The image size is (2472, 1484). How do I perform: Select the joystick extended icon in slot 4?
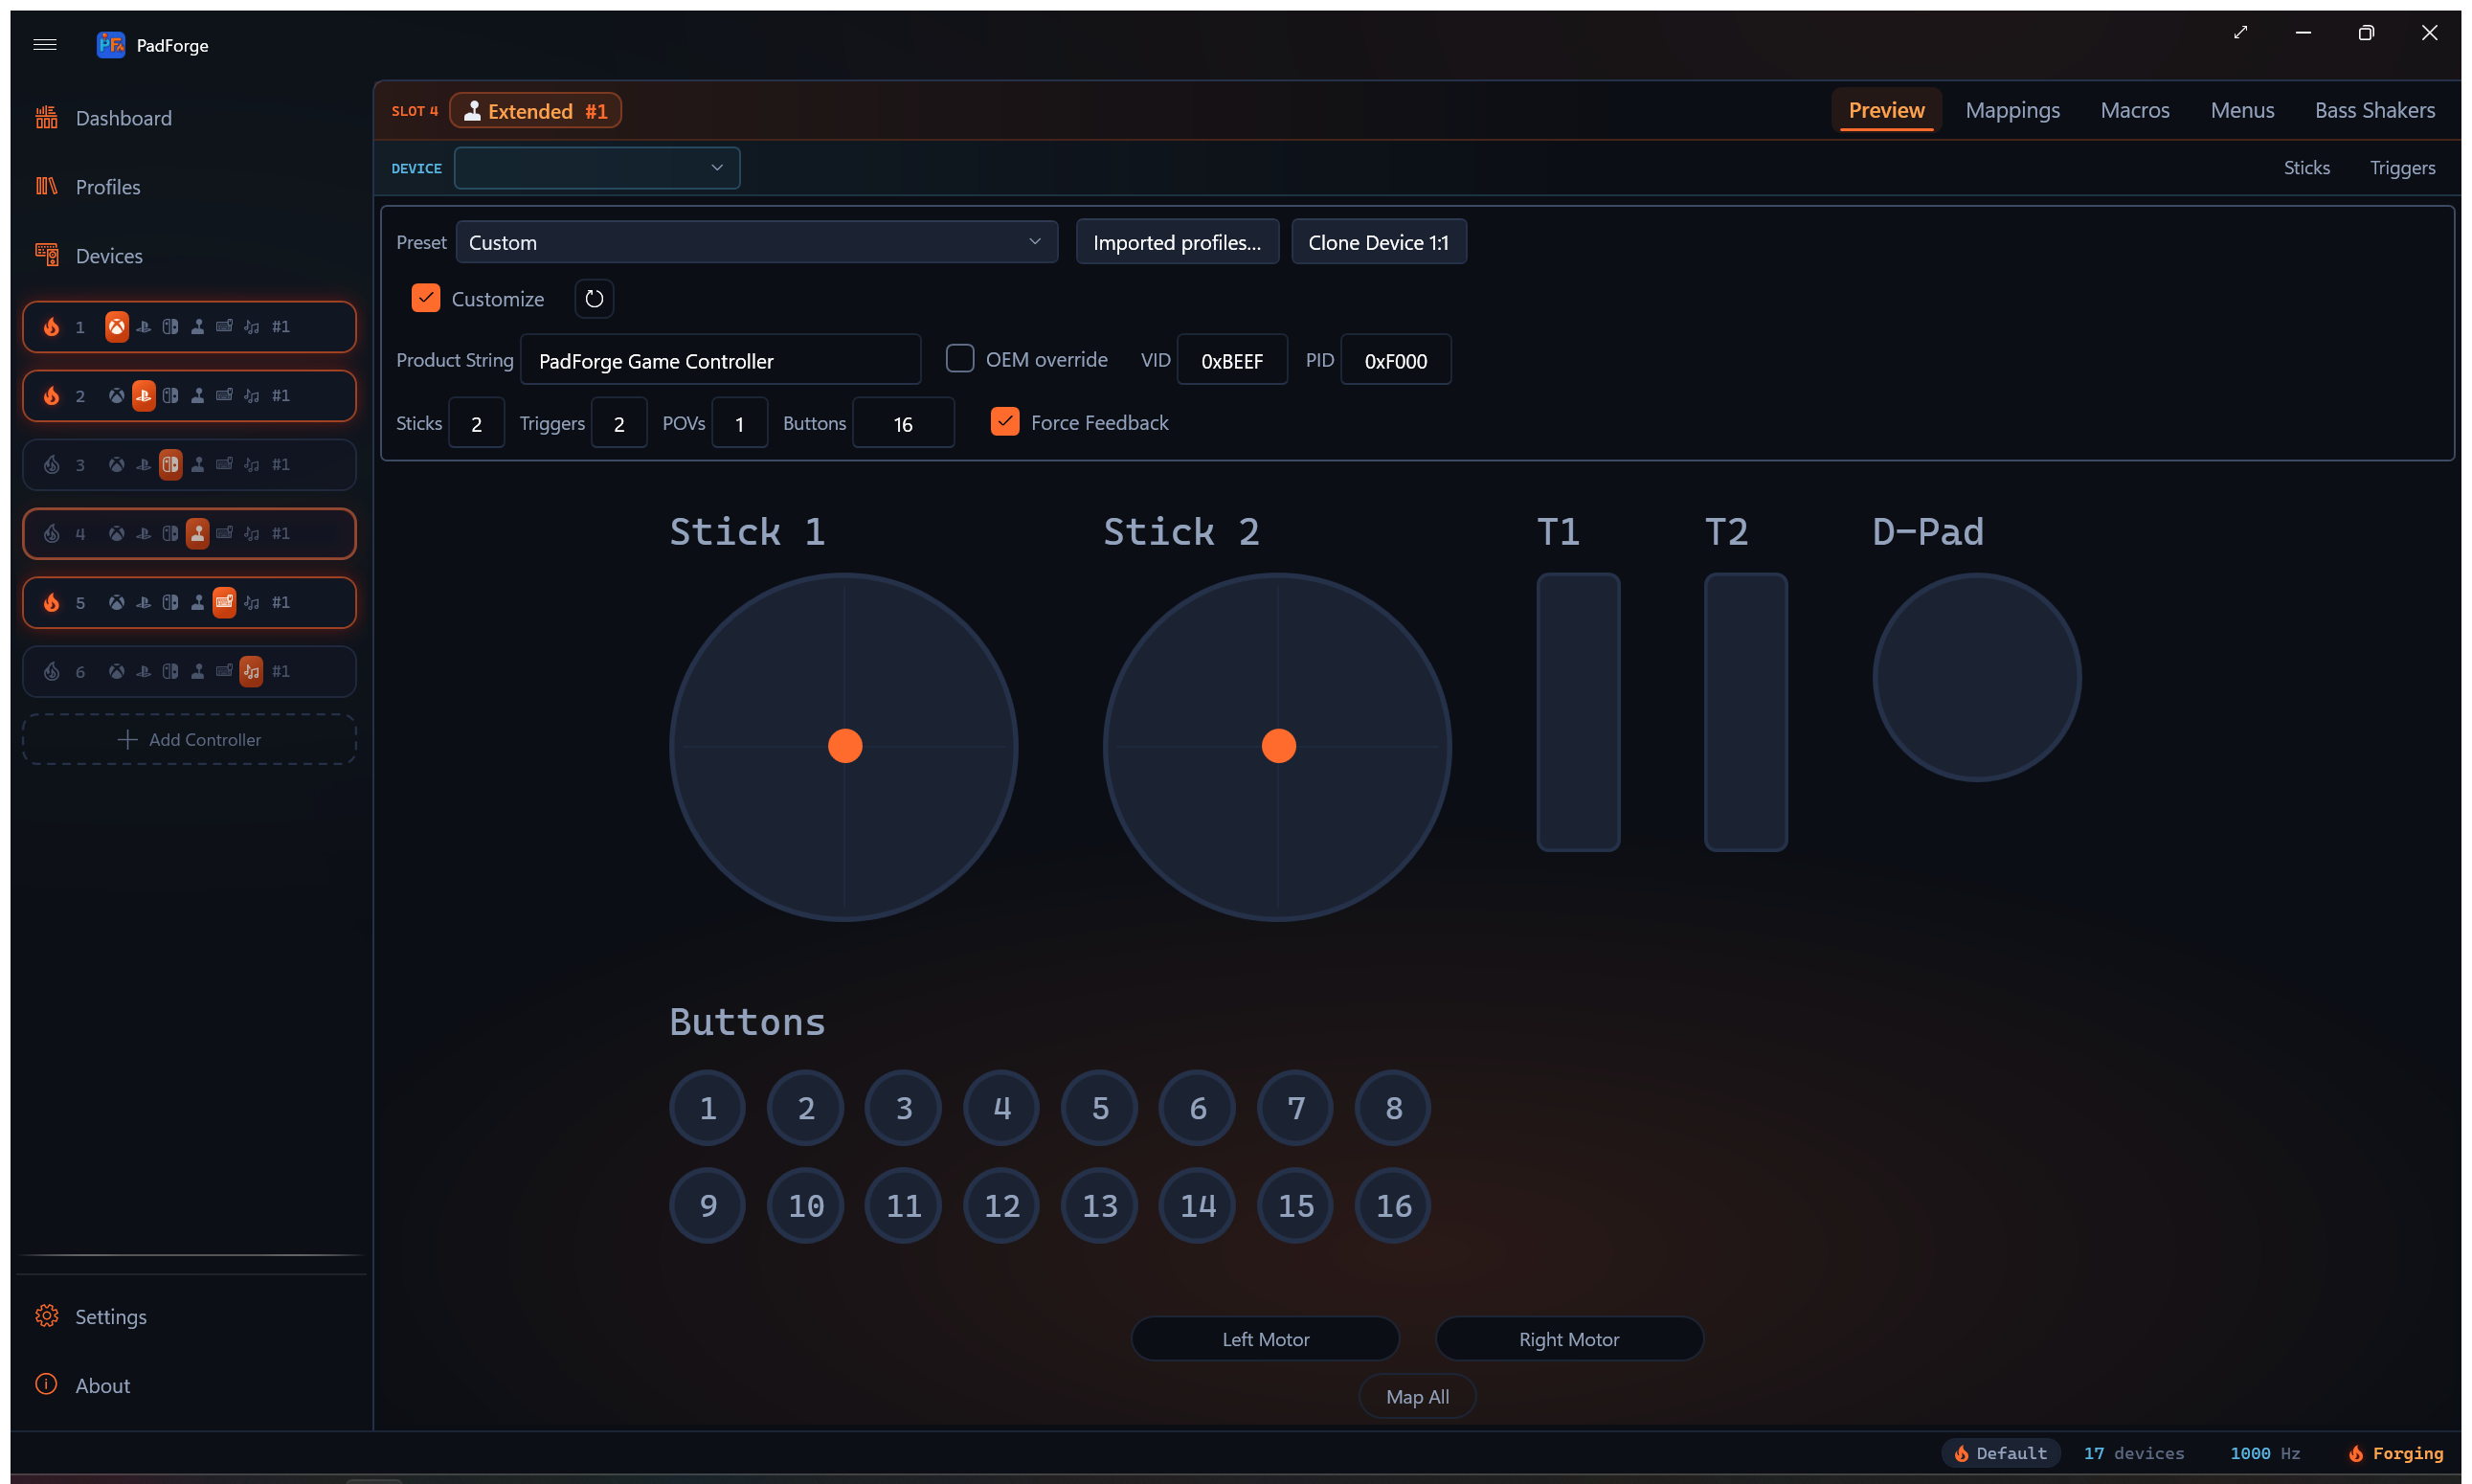pyautogui.click(x=198, y=534)
